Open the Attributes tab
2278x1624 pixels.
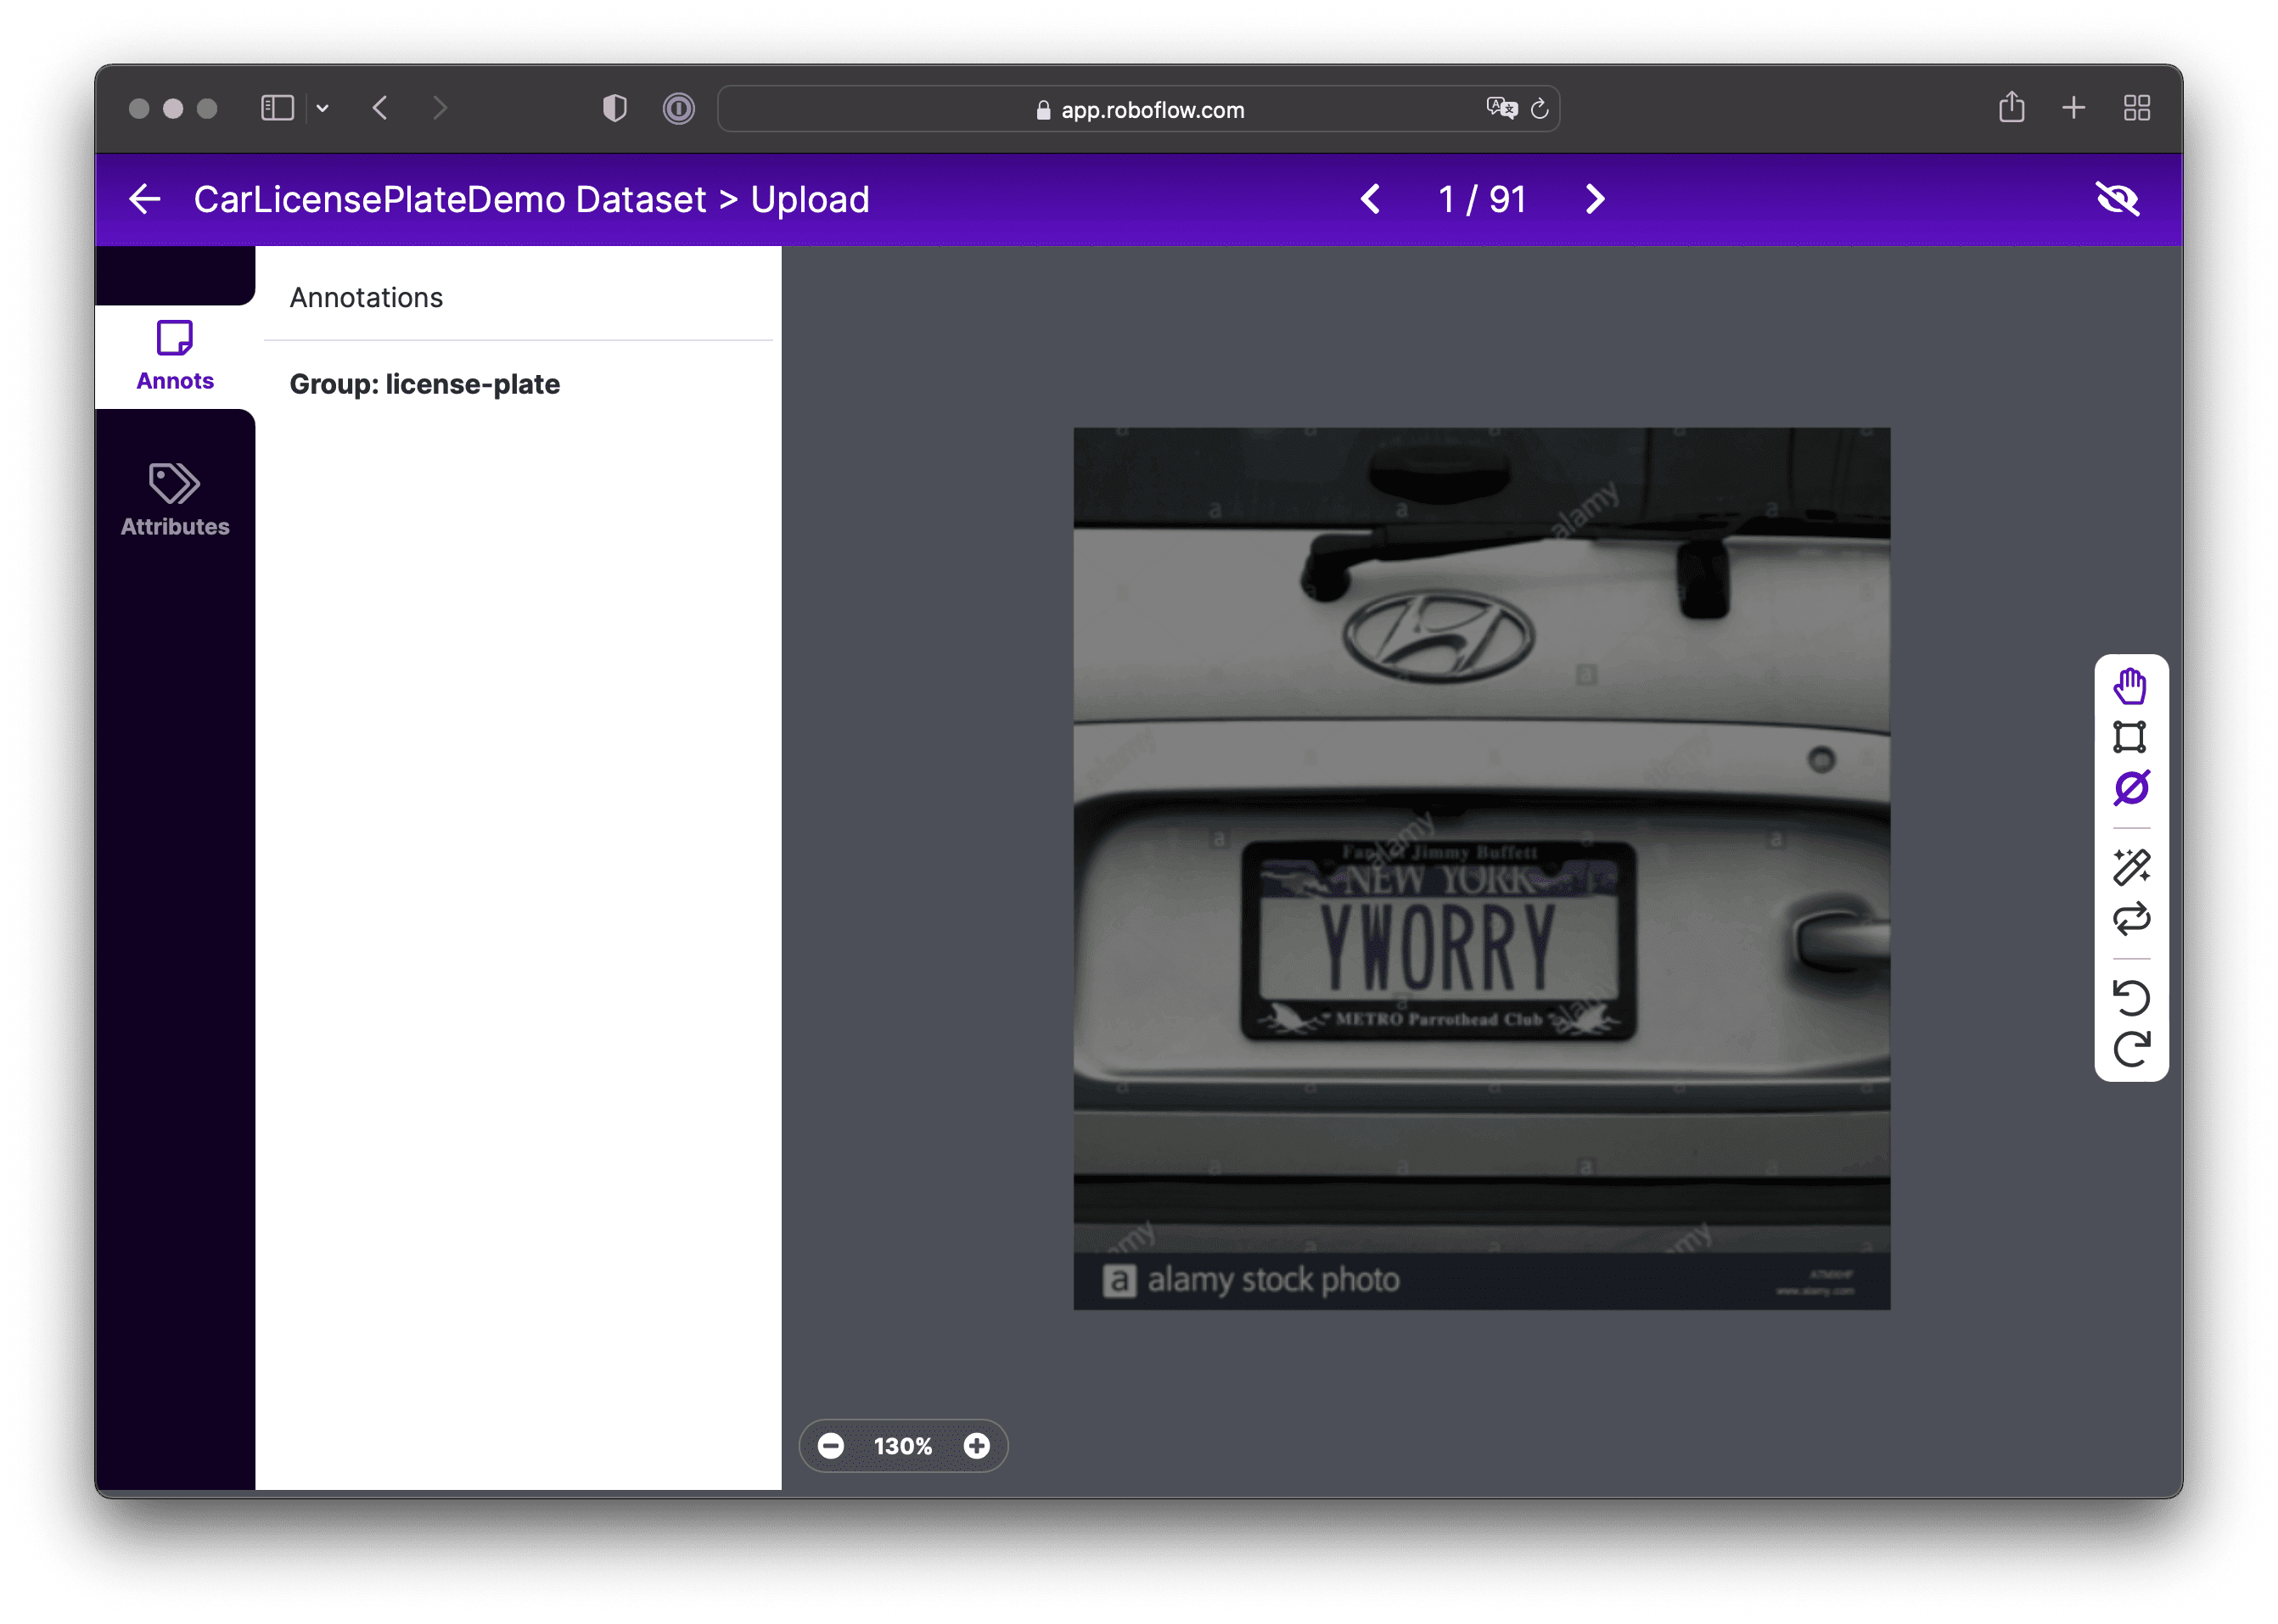[x=175, y=500]
